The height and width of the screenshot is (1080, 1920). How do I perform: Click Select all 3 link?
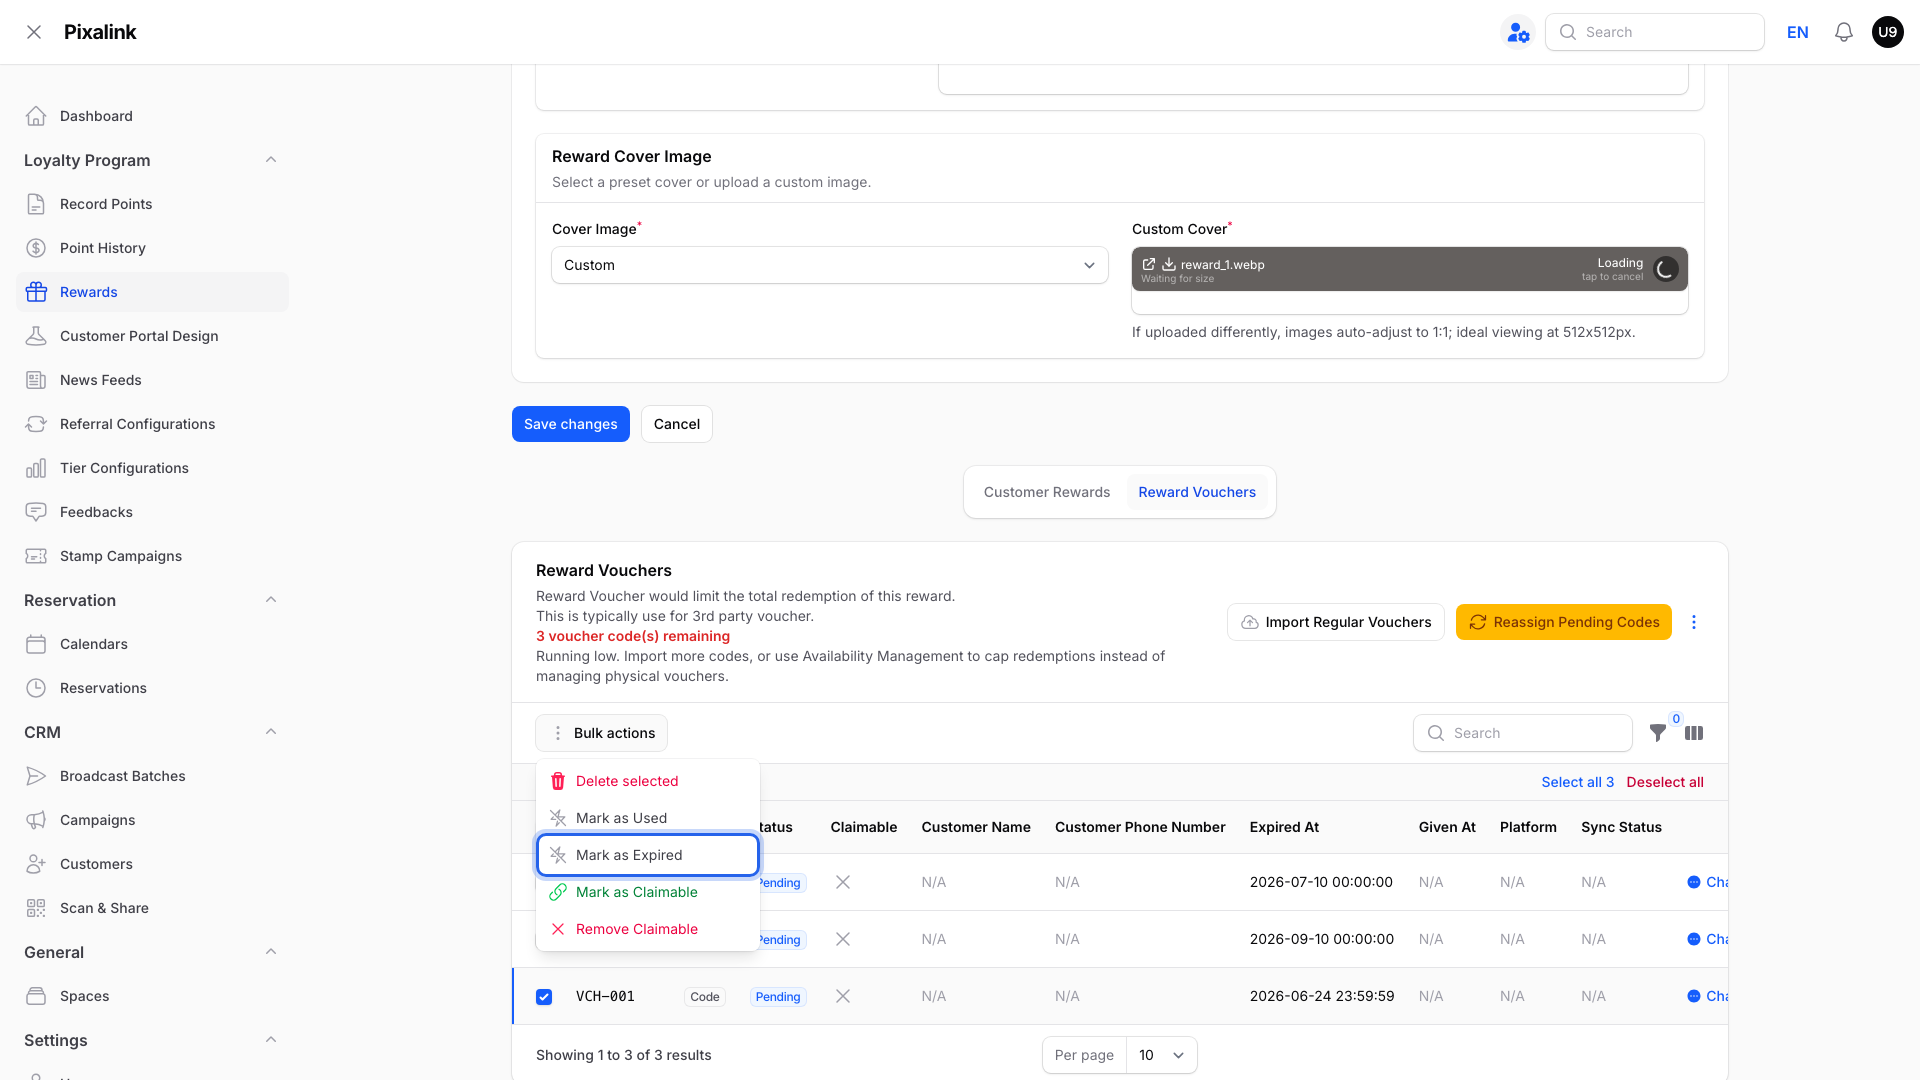pos(1578,782)
